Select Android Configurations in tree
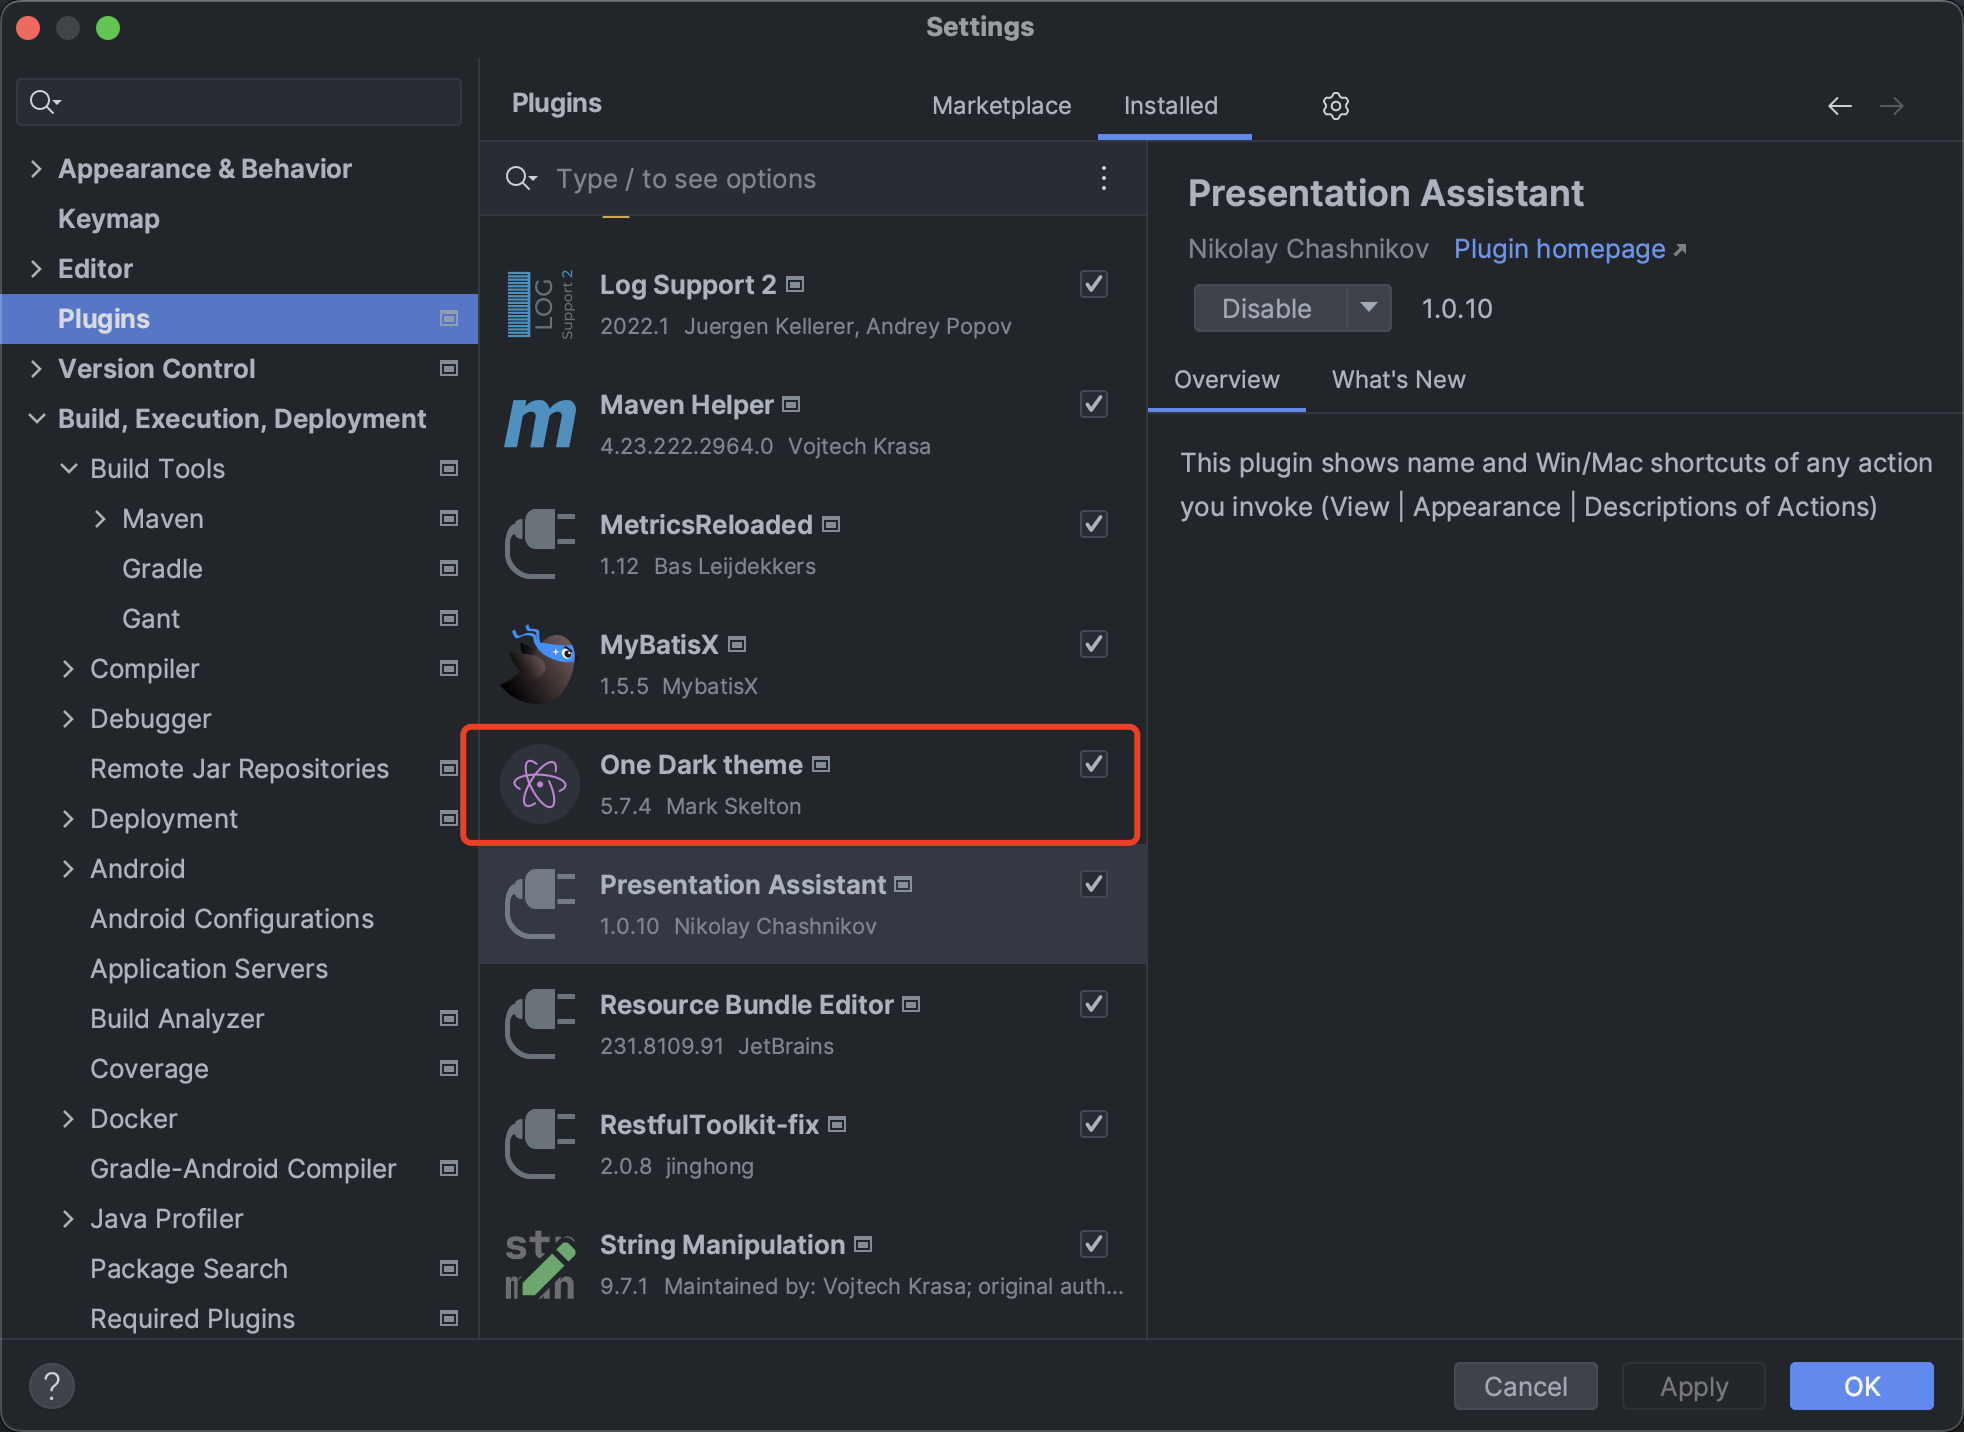Viewport: 1964px width, 1432px height. 232,918
